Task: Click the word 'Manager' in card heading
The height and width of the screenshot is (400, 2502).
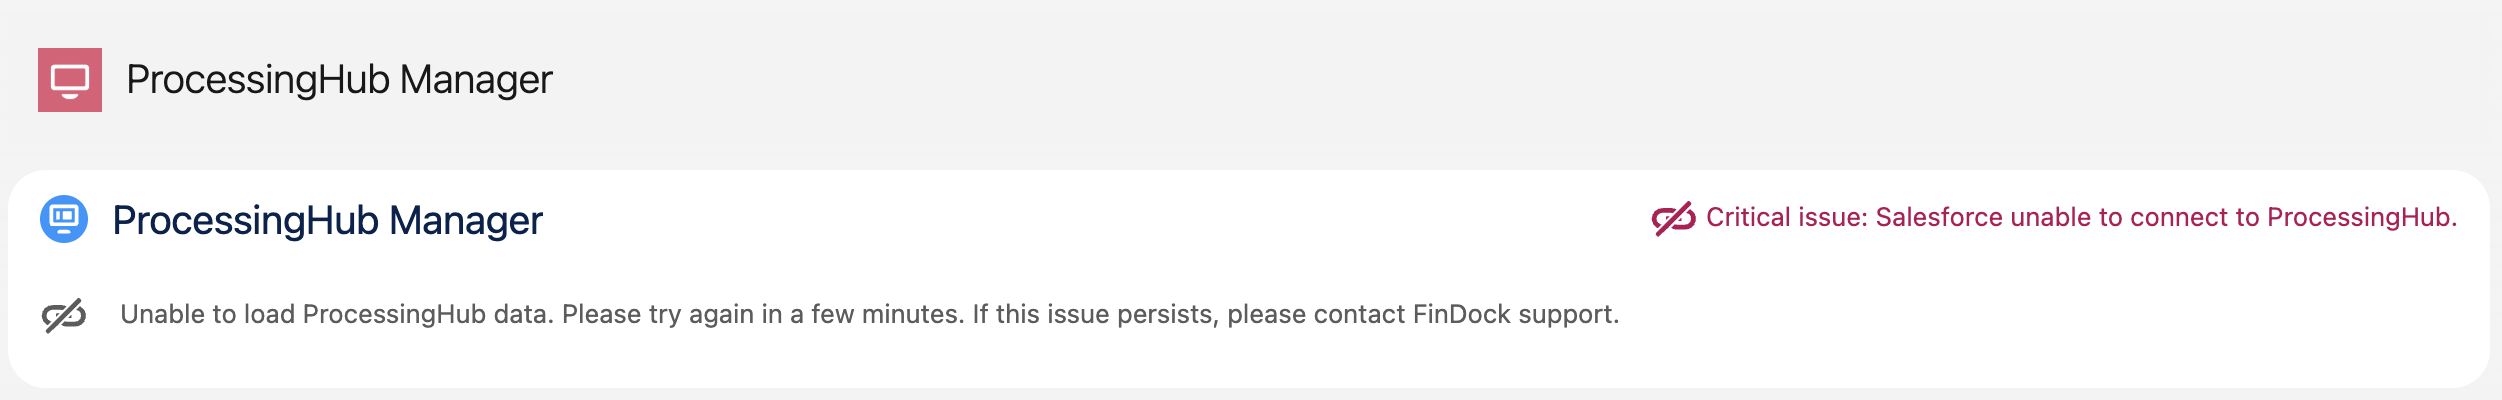Action: click(x=466, y=220)
